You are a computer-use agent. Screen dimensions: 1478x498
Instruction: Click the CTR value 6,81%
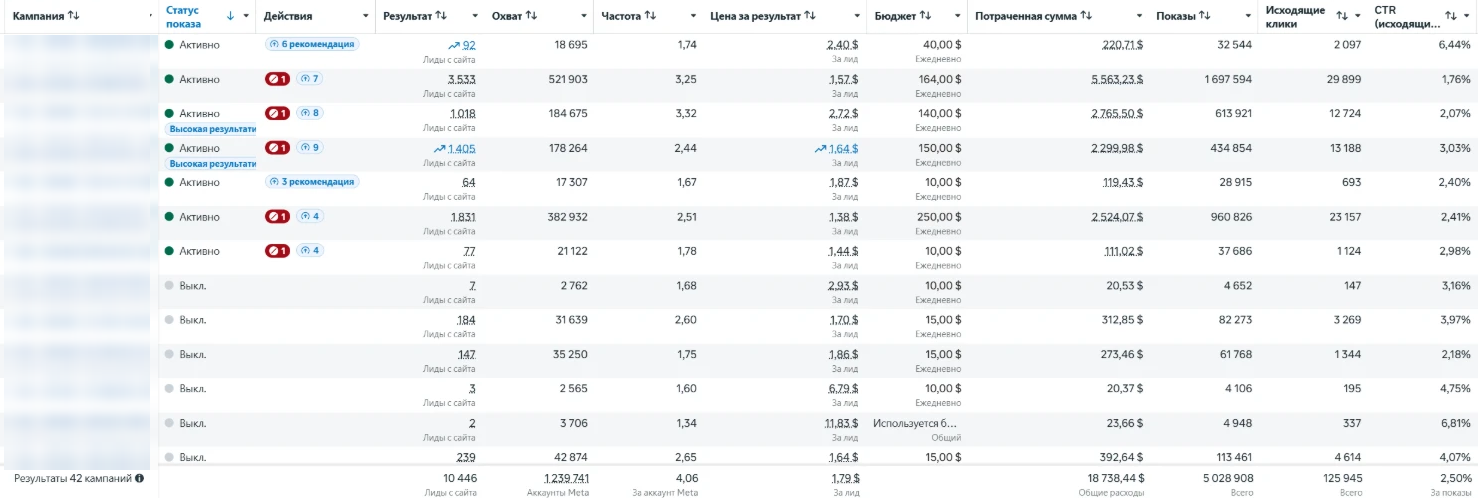point(1455,423)
